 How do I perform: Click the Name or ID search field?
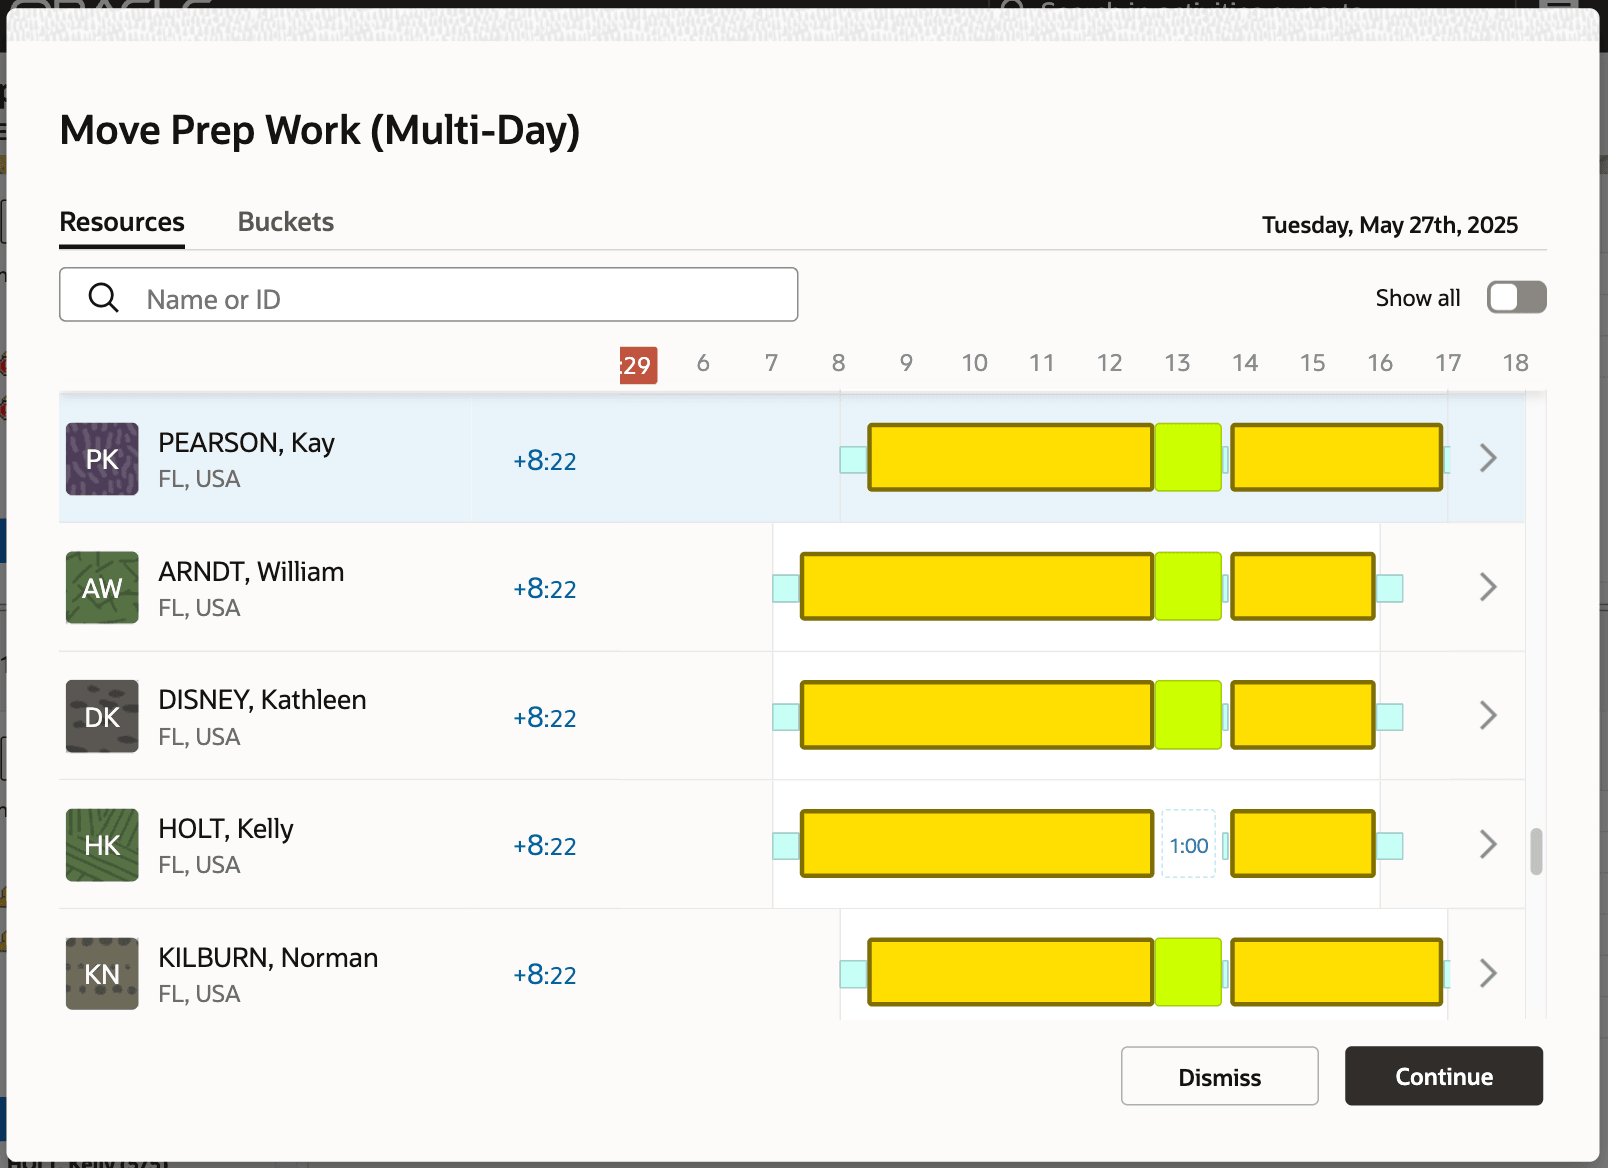tap(428, 295)
